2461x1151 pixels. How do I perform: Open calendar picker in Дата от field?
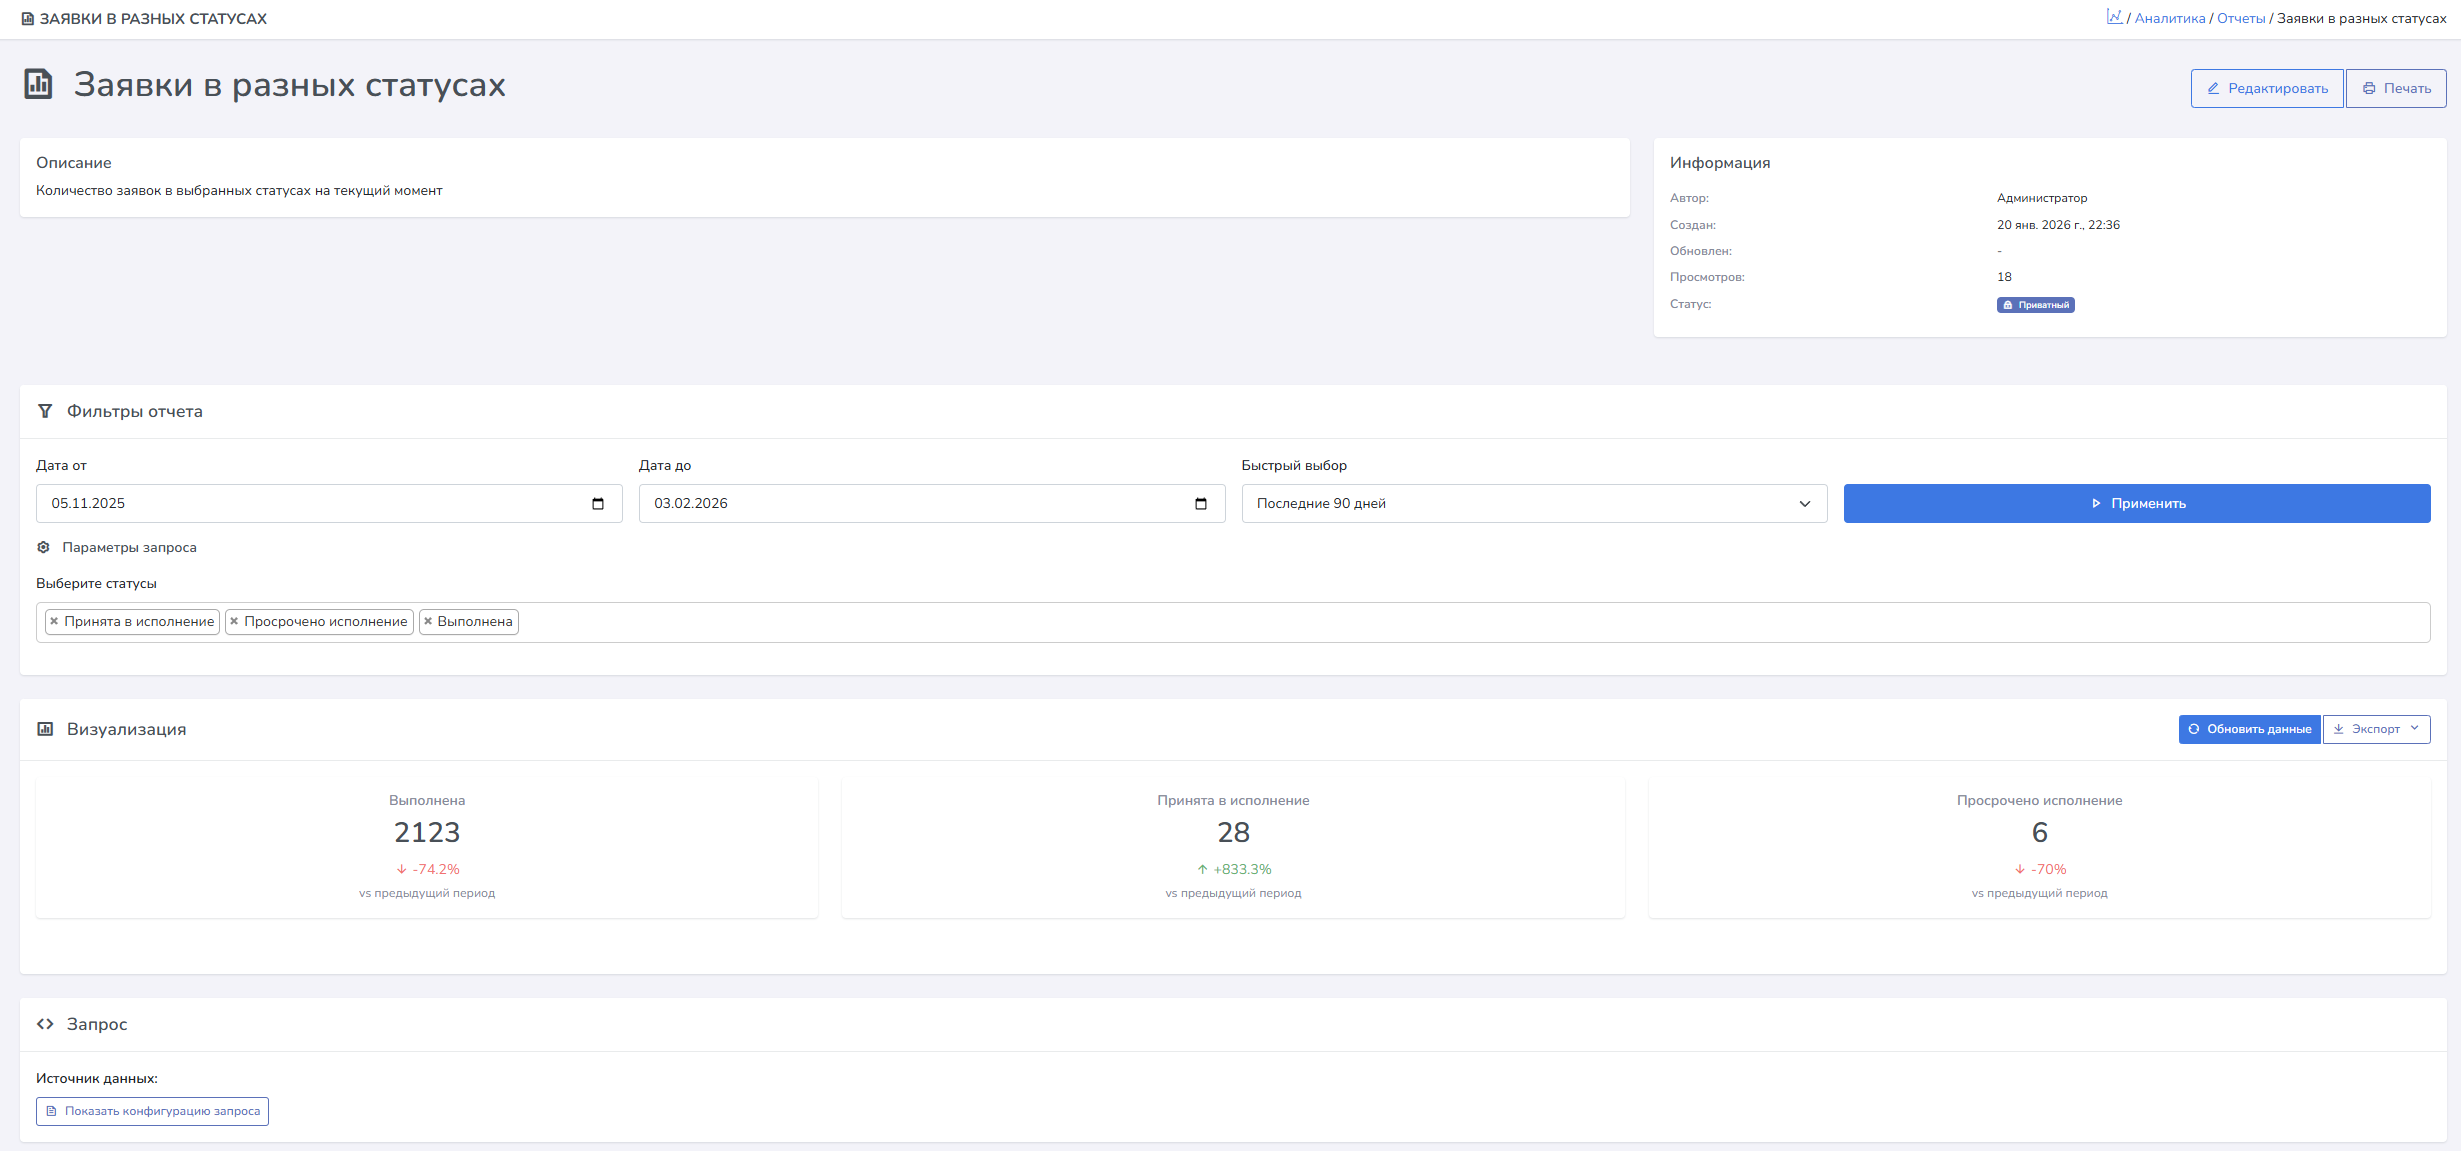[598, 504]
